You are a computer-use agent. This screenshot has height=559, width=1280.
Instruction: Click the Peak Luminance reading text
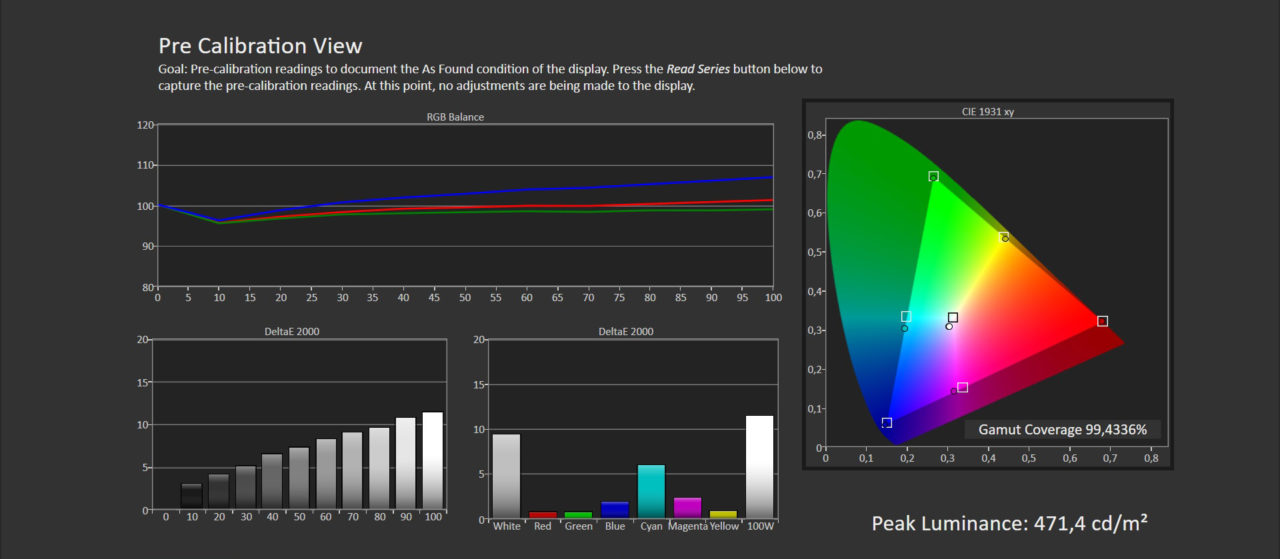click(x=1009, y=523)
